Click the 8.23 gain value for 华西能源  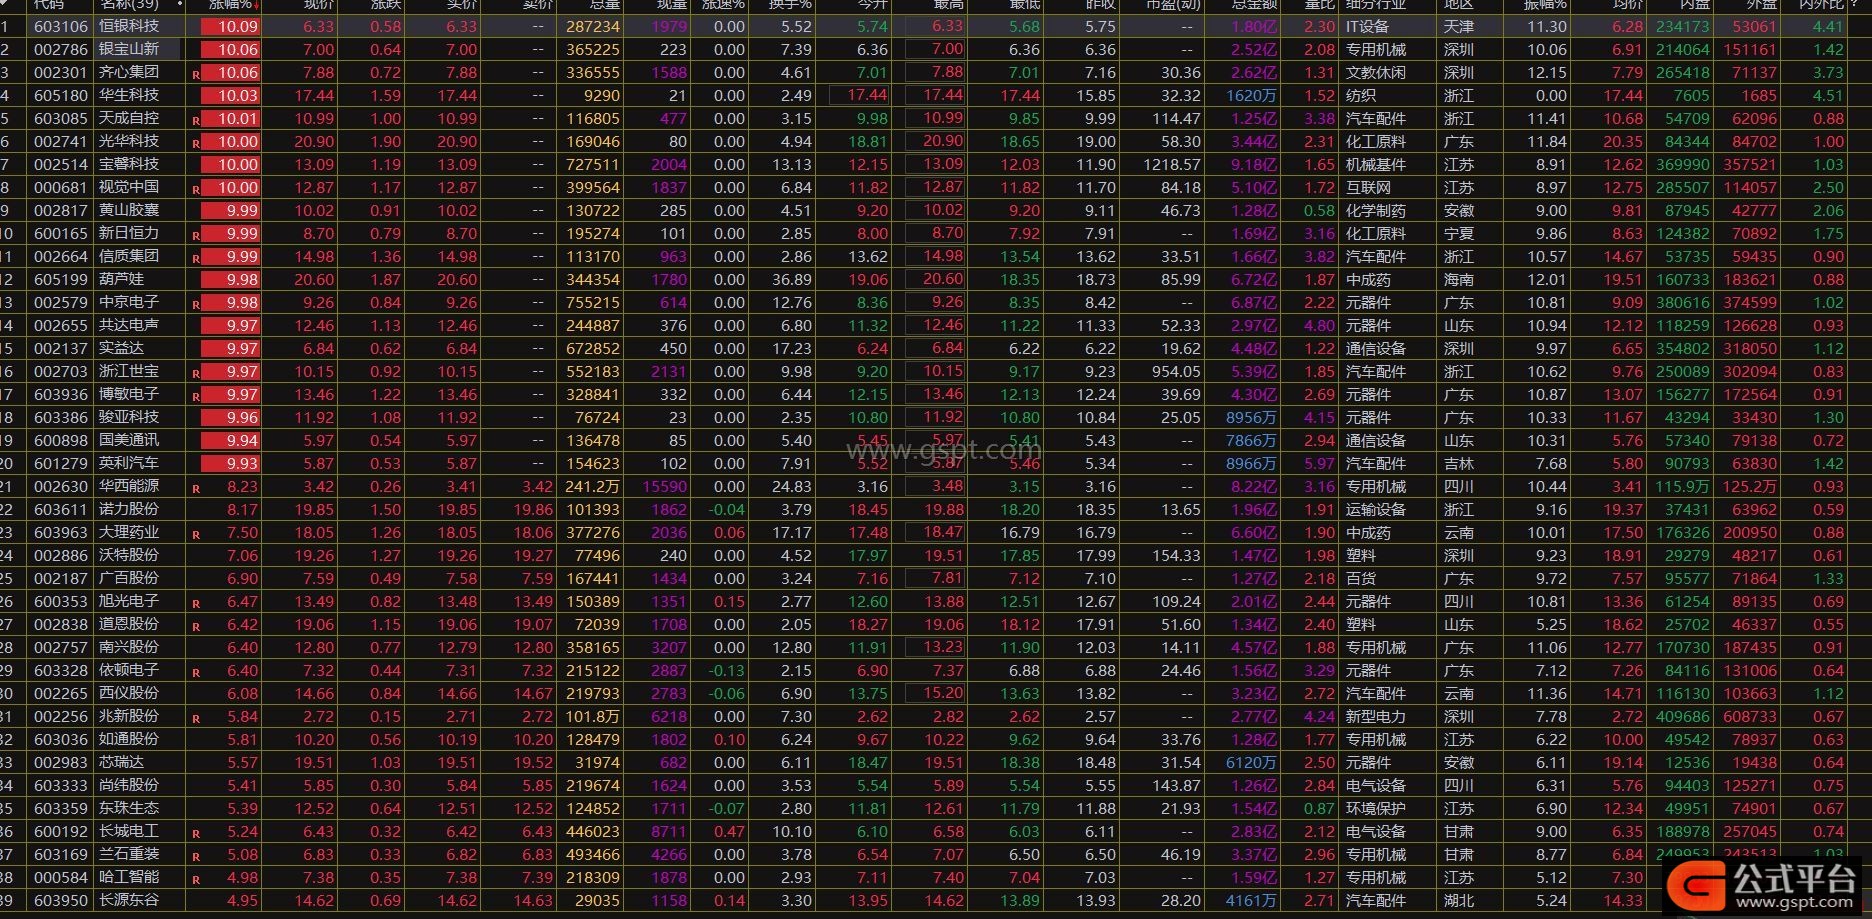click(242, 486)
